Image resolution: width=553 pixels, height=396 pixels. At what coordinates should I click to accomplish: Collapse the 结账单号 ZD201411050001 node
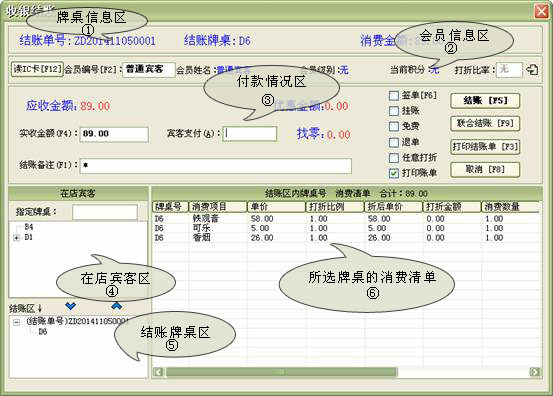tap(16, 322)
